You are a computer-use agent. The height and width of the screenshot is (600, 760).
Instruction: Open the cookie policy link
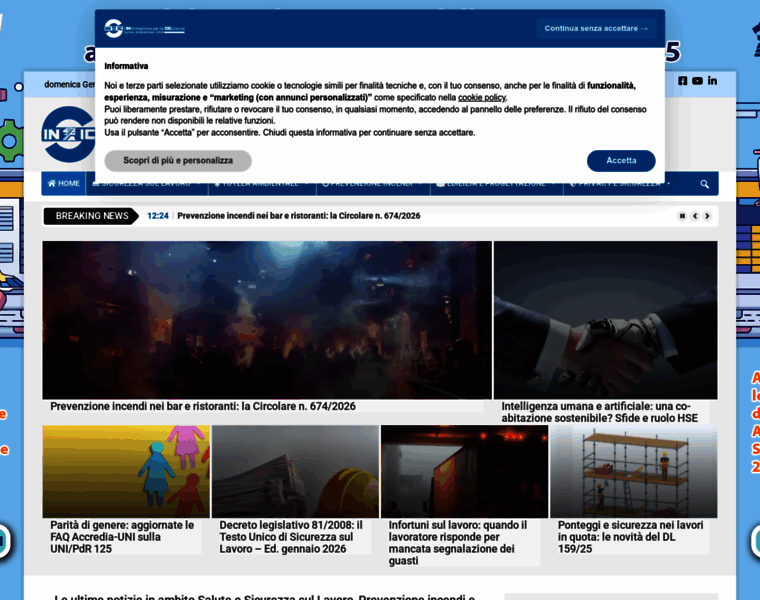tap(482, 98)
